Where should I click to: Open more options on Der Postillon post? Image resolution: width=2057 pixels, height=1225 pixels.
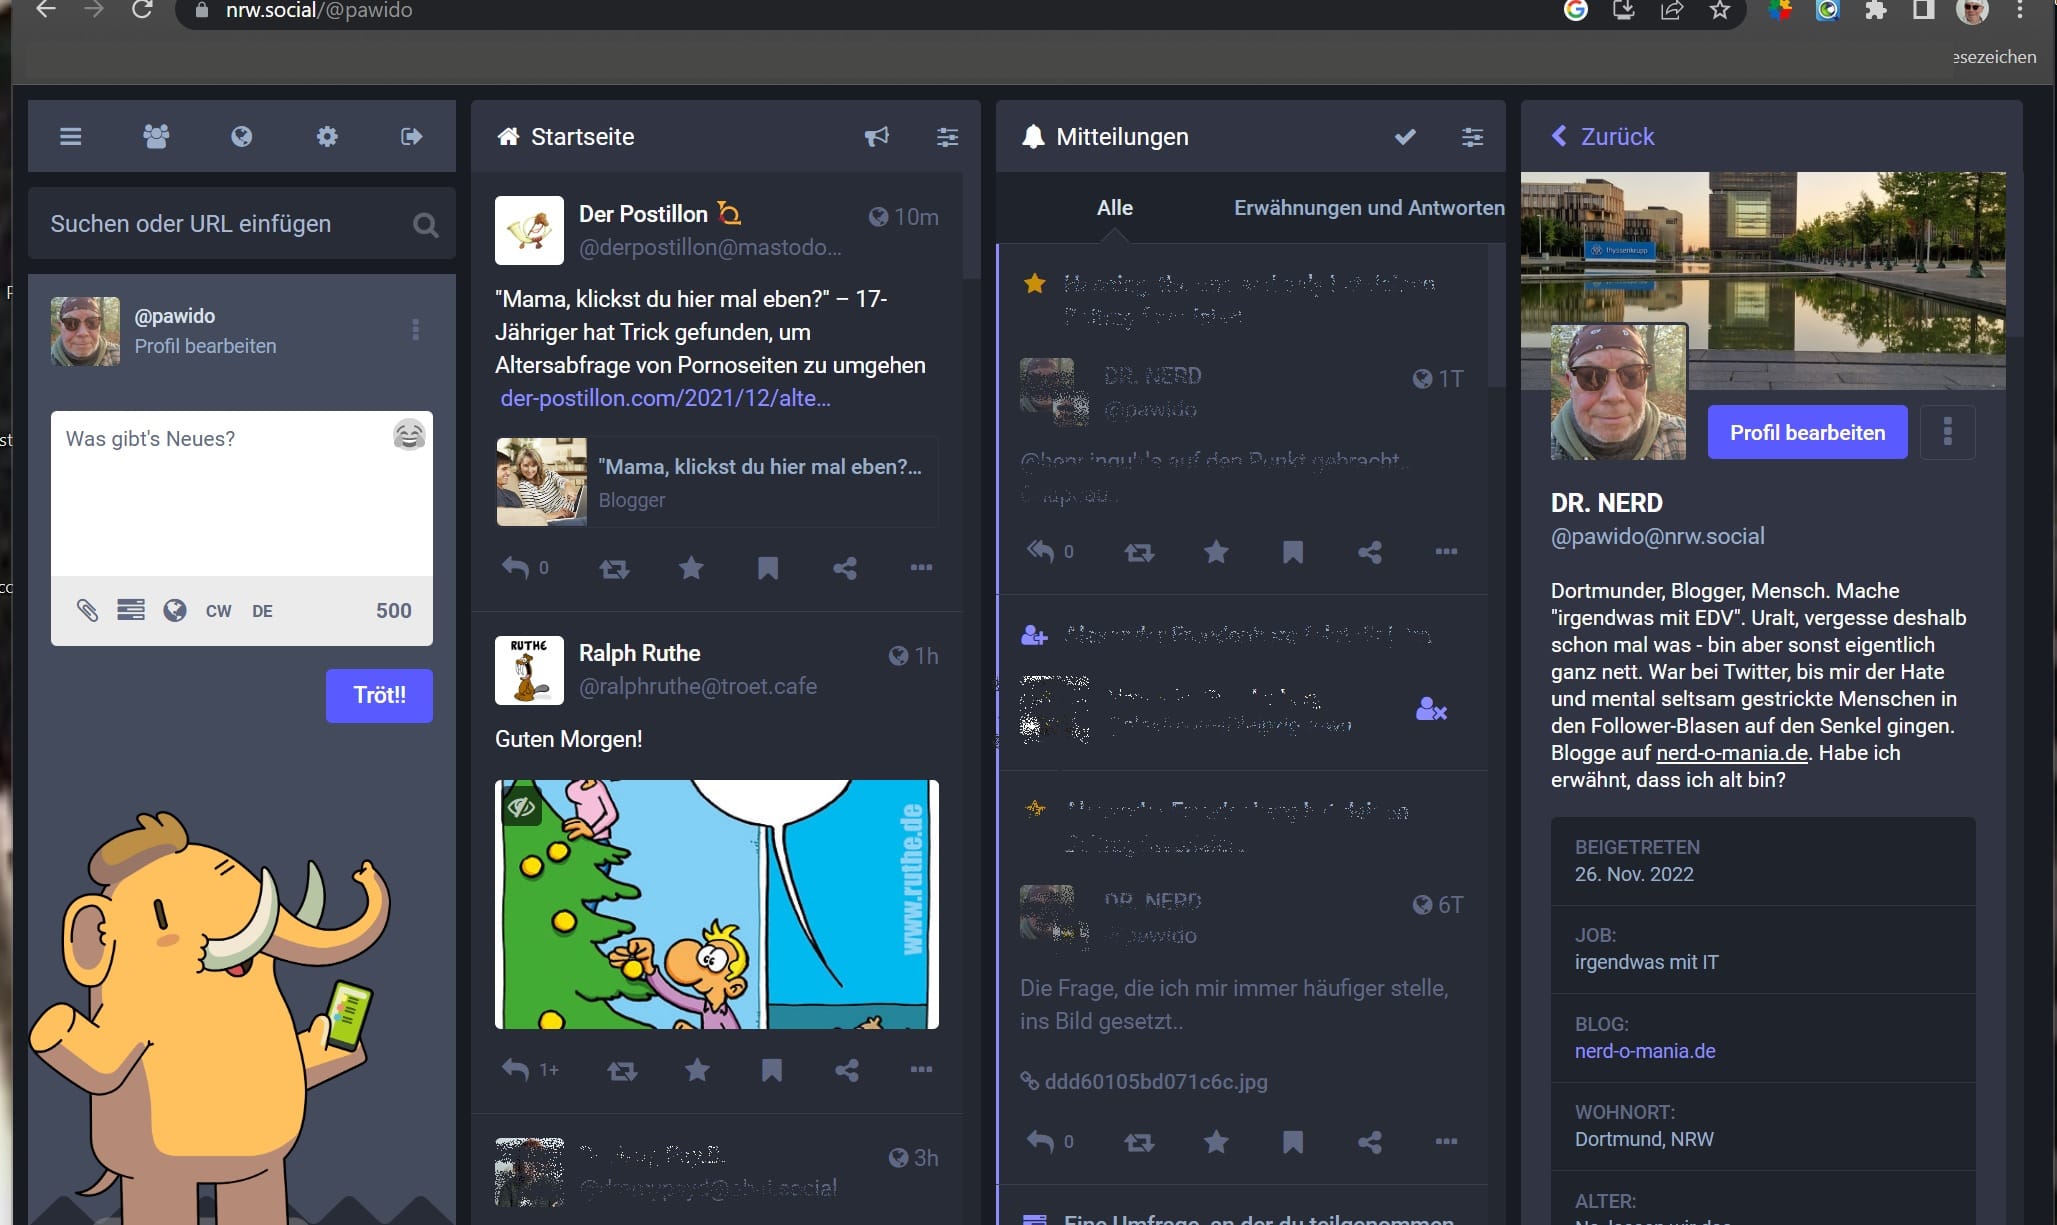pos(921,567)
